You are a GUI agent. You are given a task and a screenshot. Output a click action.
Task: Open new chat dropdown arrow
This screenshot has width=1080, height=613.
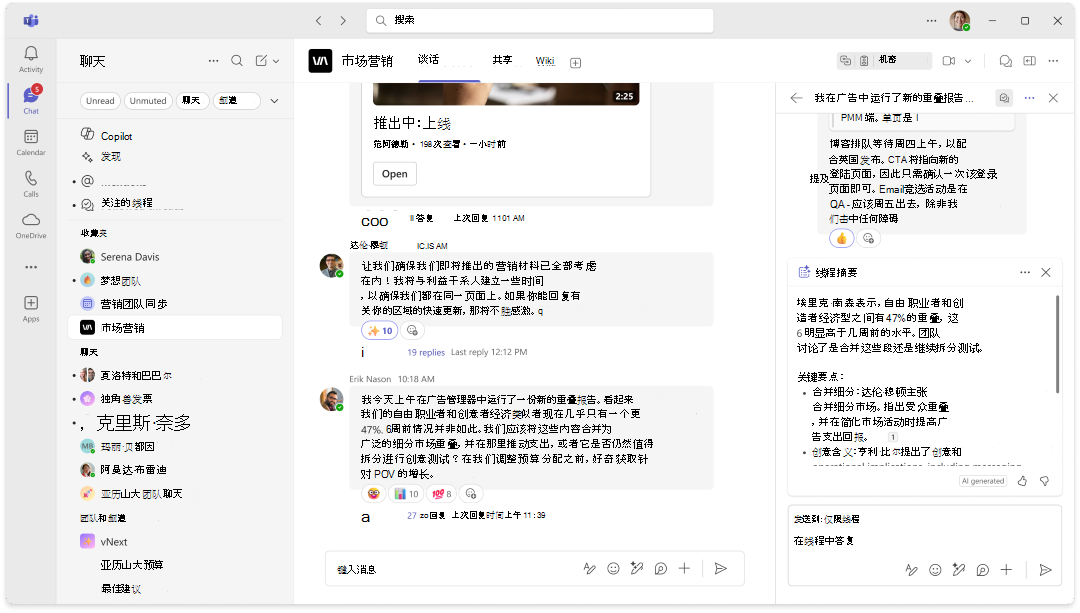[x=276, y=61]
